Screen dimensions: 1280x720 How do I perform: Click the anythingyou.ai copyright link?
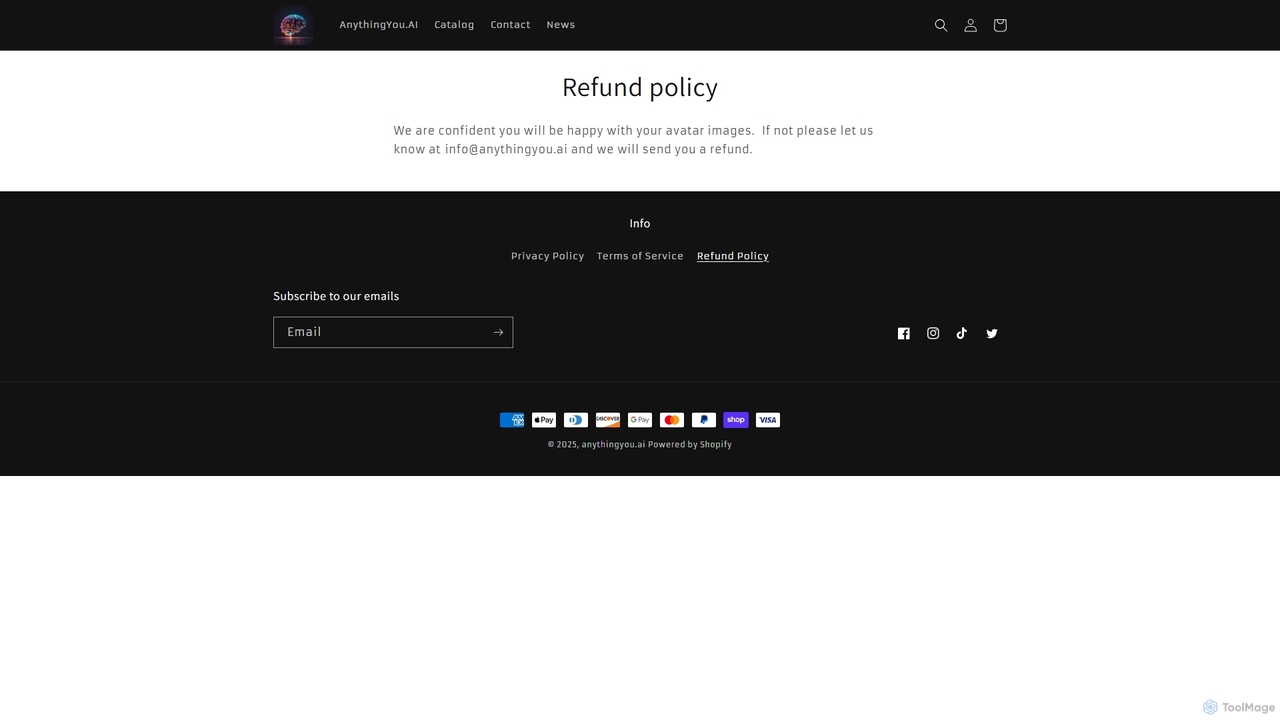(x=613, y=445)
